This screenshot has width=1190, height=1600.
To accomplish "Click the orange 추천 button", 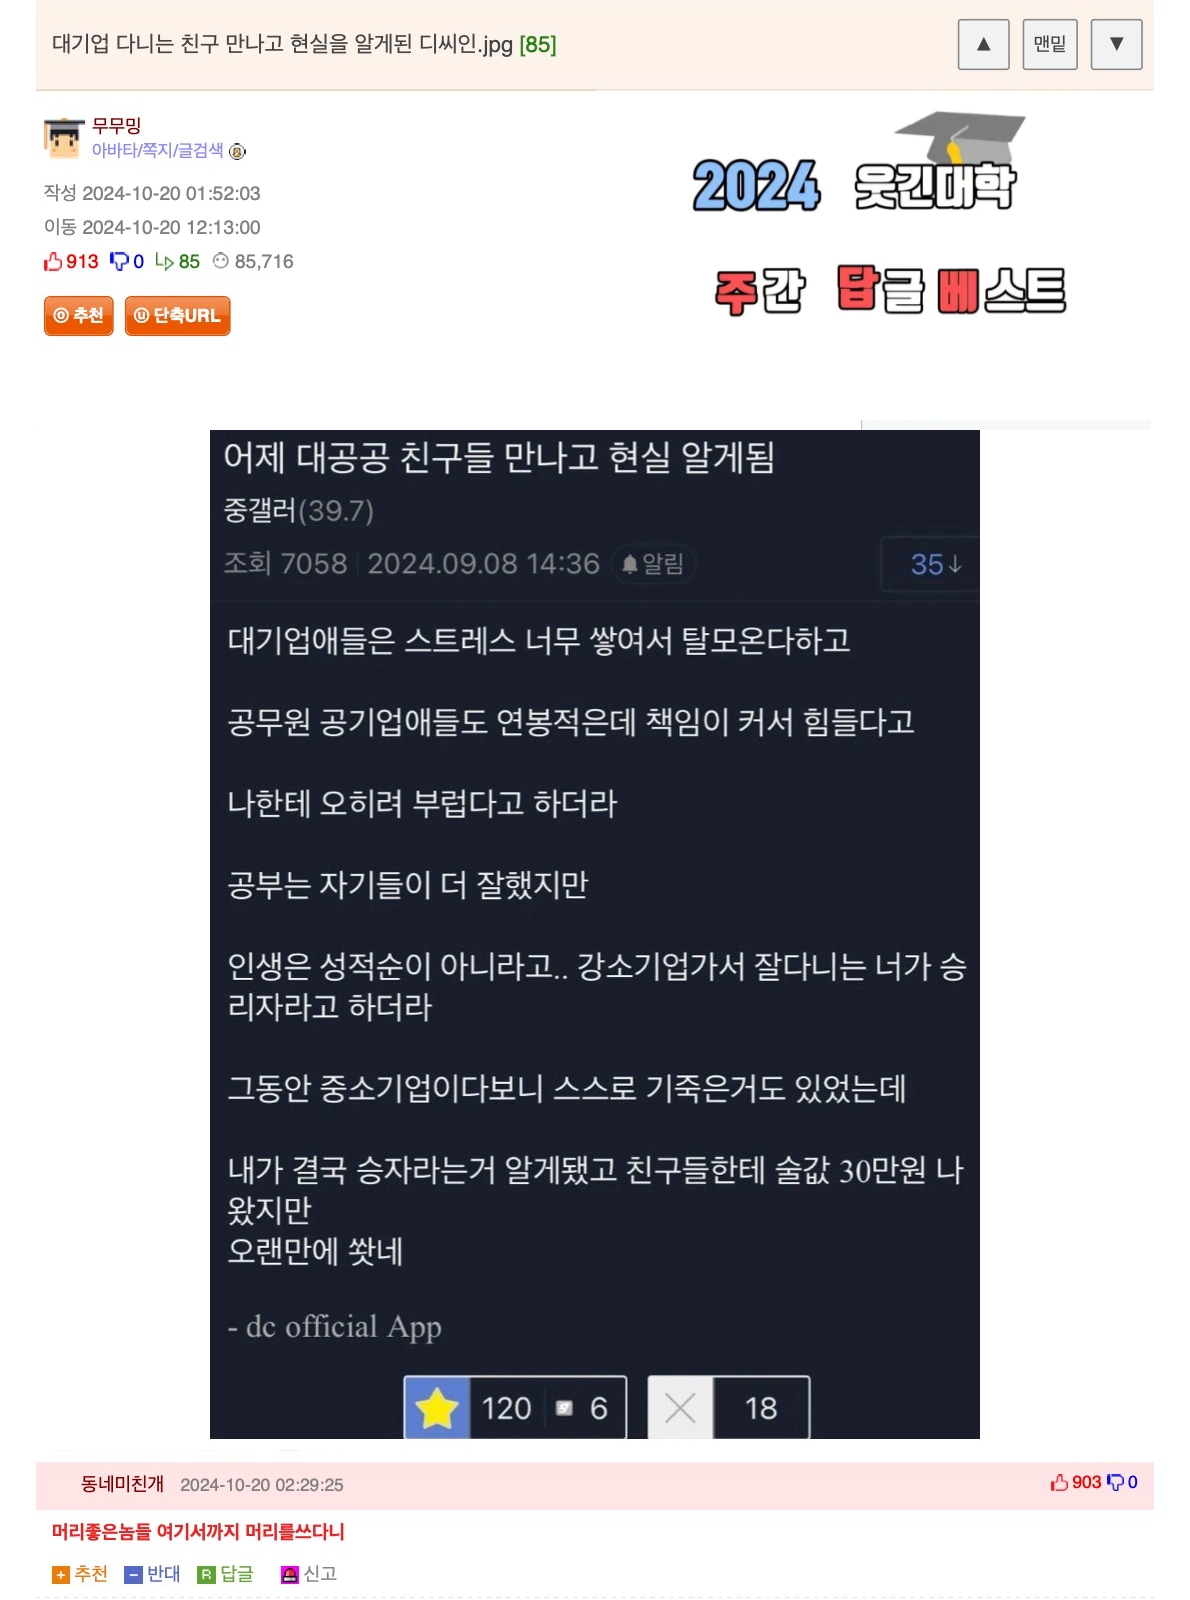I will tap(79, 316).
